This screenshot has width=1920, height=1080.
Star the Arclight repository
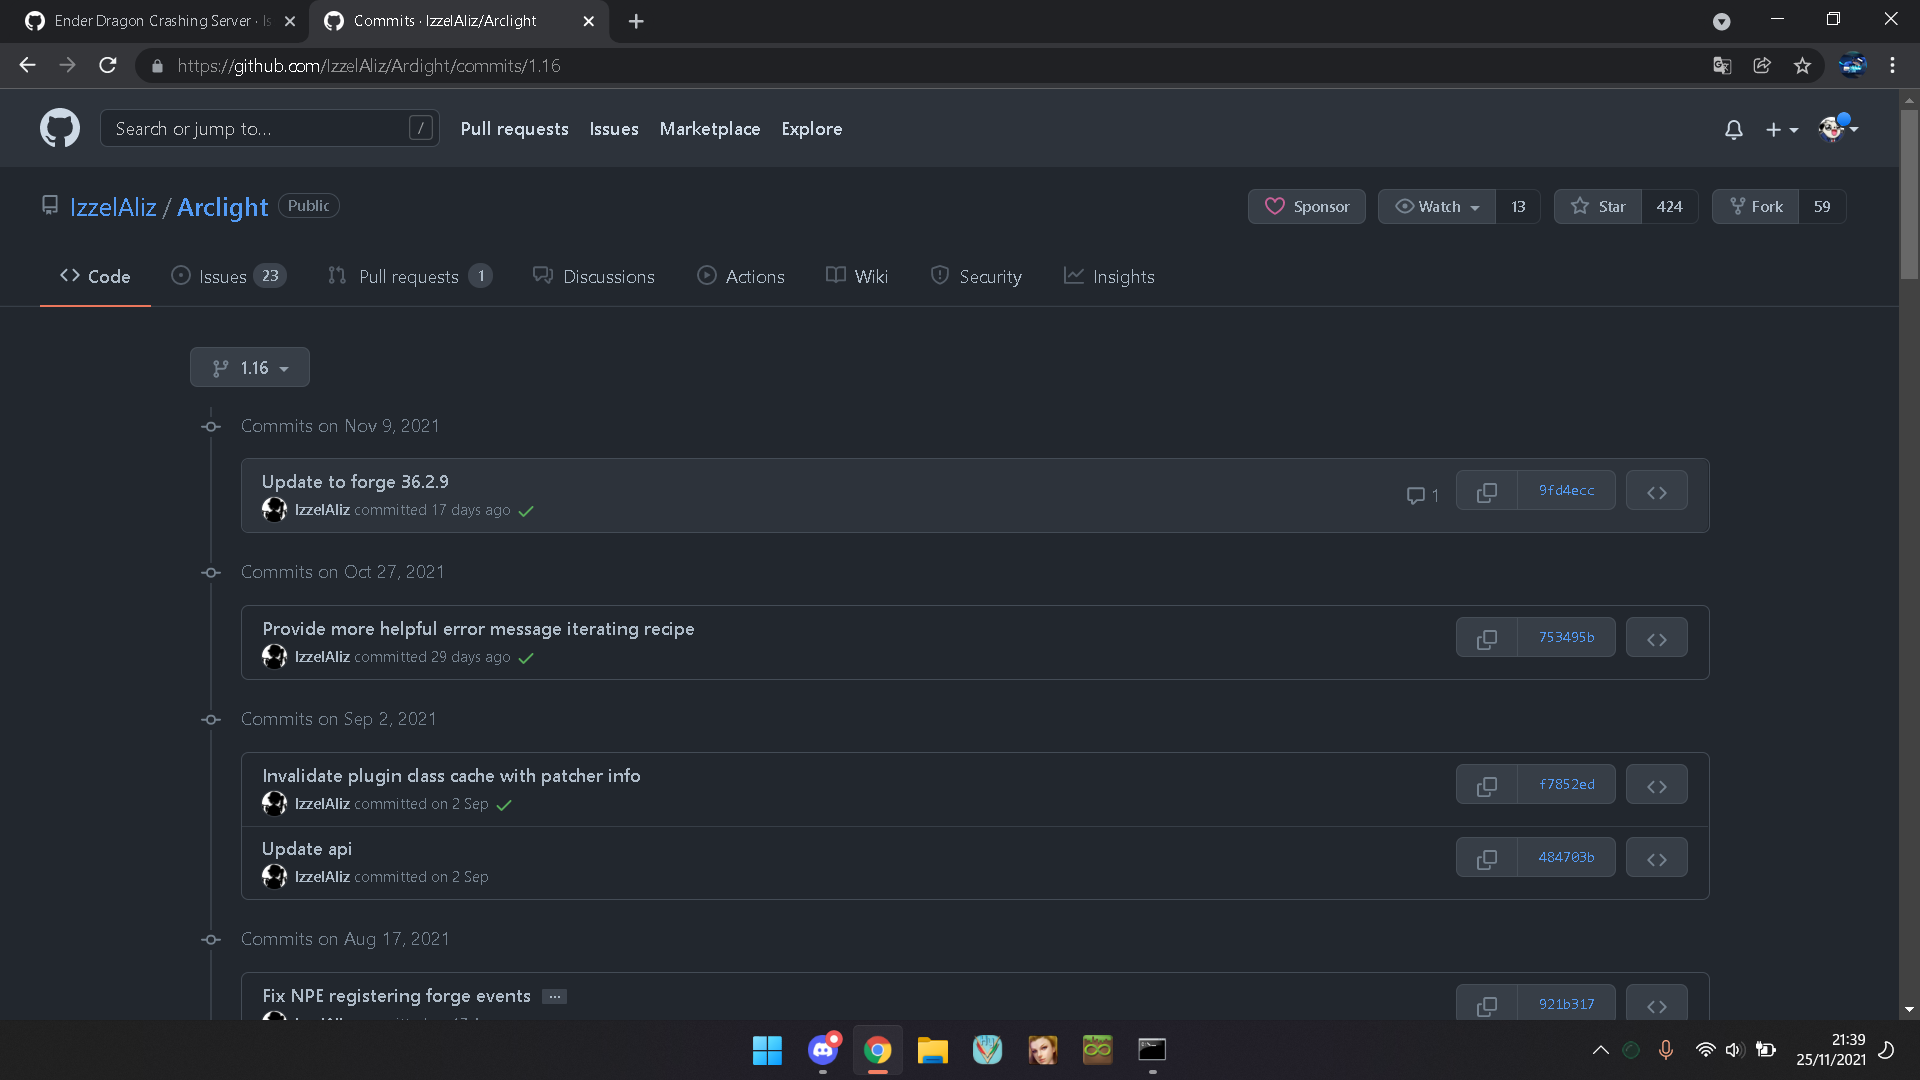point(1597,206)
